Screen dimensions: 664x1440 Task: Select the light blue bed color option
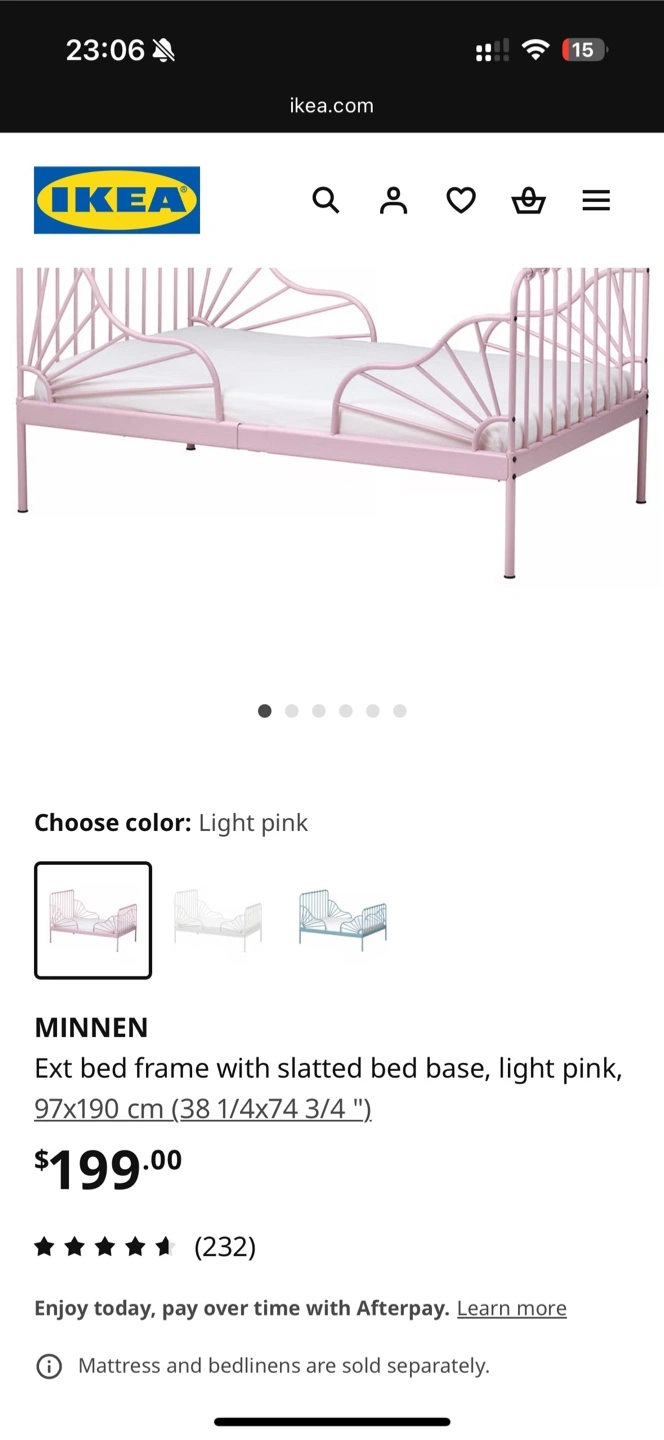(x=343, y=920)
